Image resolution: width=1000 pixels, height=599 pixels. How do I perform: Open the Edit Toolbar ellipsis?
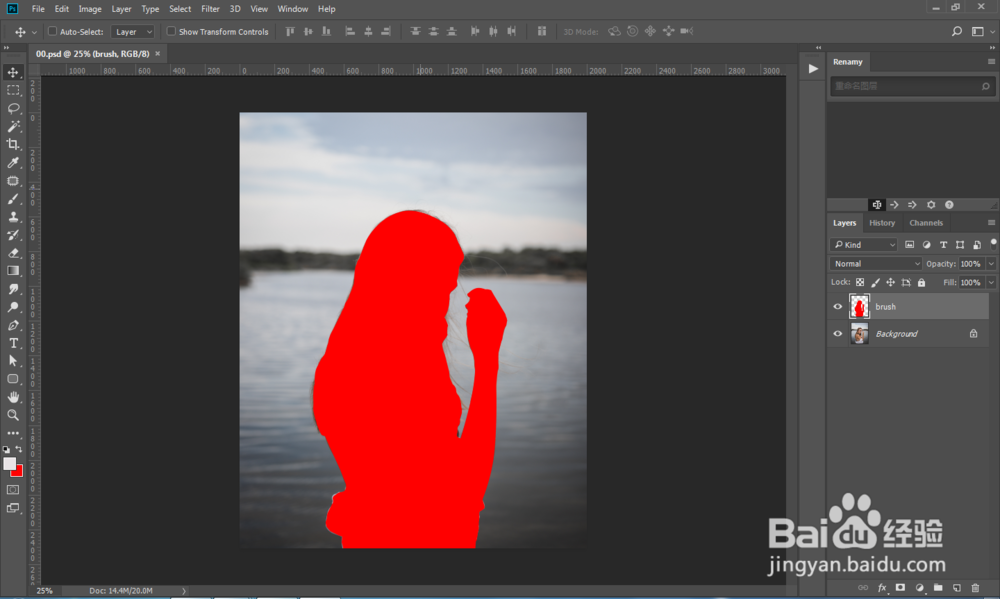tap(13, 433)
